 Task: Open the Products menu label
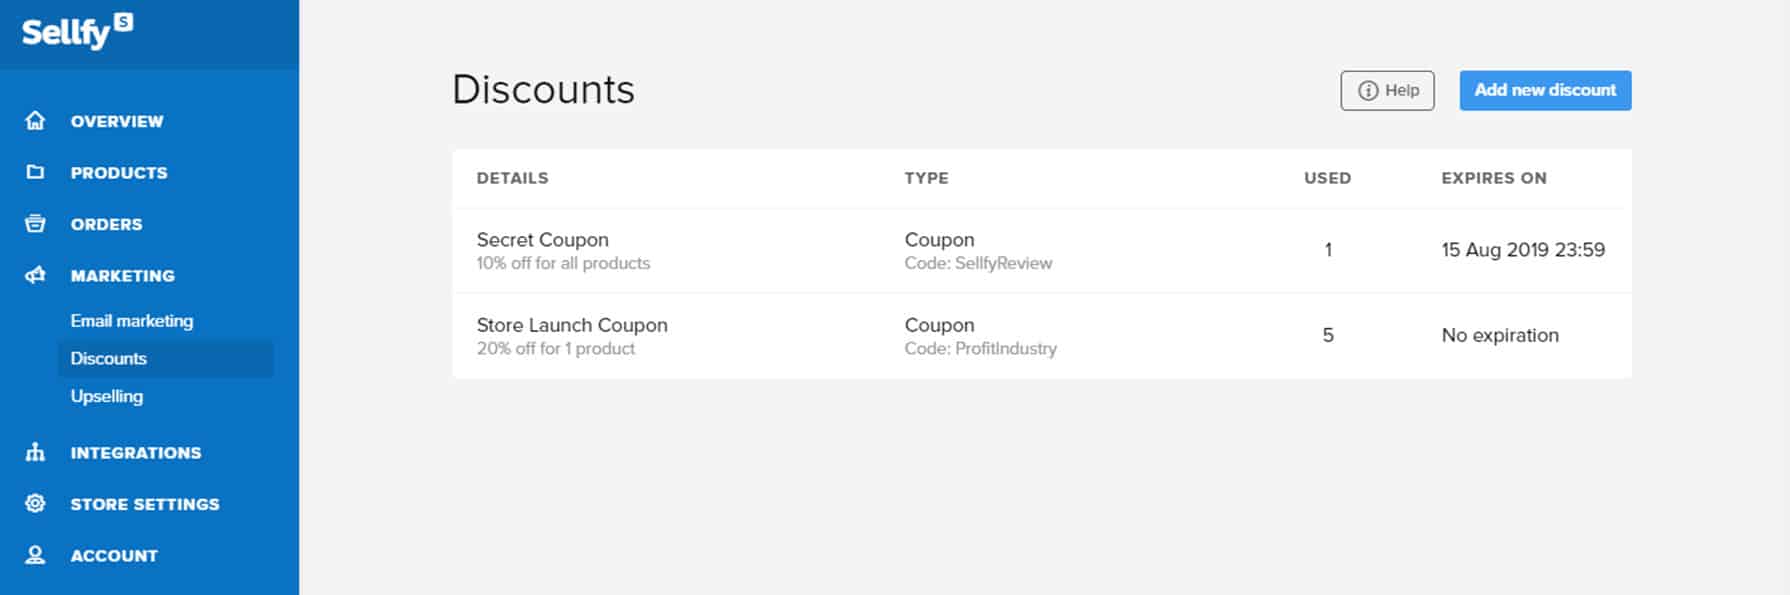click(119, 172)
